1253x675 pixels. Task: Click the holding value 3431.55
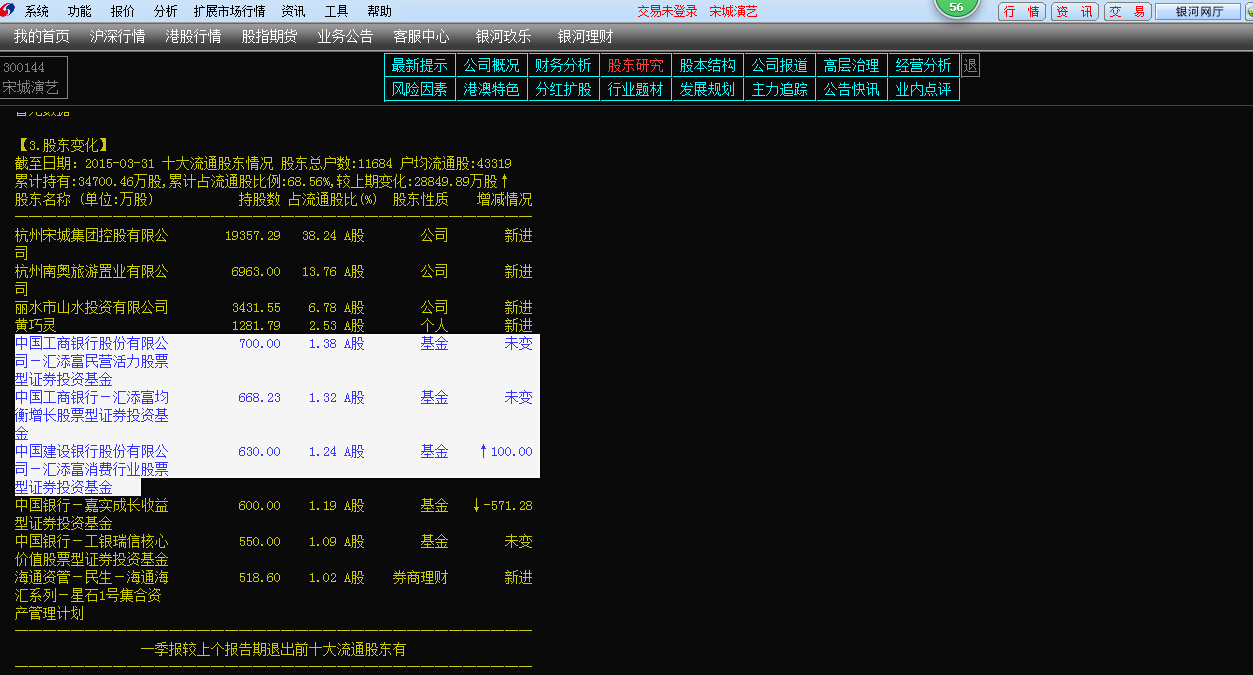[x=256, y=308]
